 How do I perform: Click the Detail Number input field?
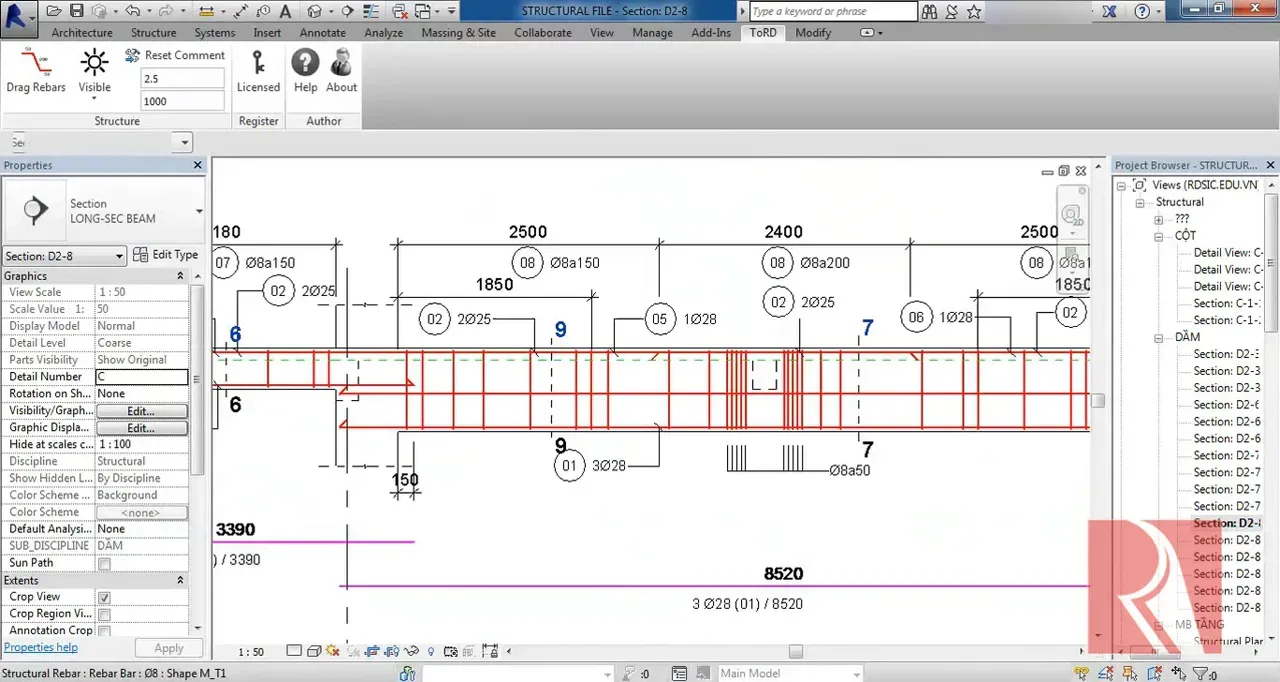pyautogui.click(x=141, y=377)
